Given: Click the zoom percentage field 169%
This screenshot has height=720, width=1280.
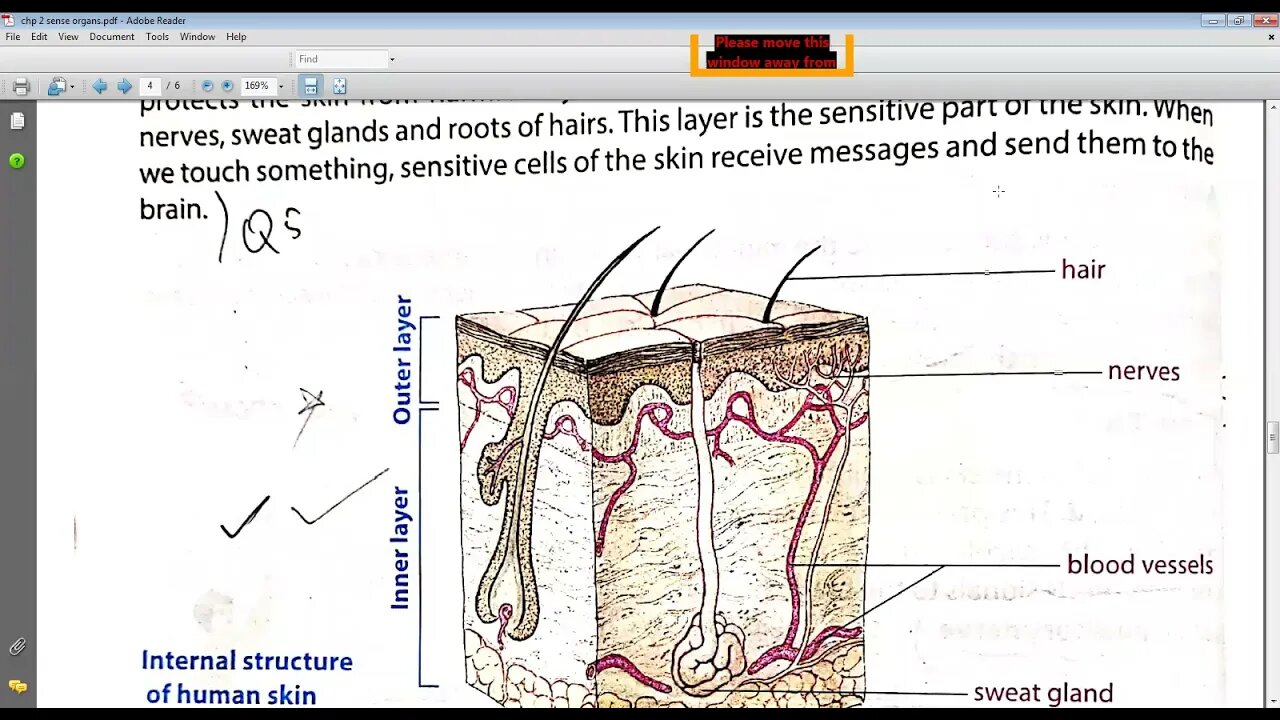Looking at the screenshot, I should (257, 86).
